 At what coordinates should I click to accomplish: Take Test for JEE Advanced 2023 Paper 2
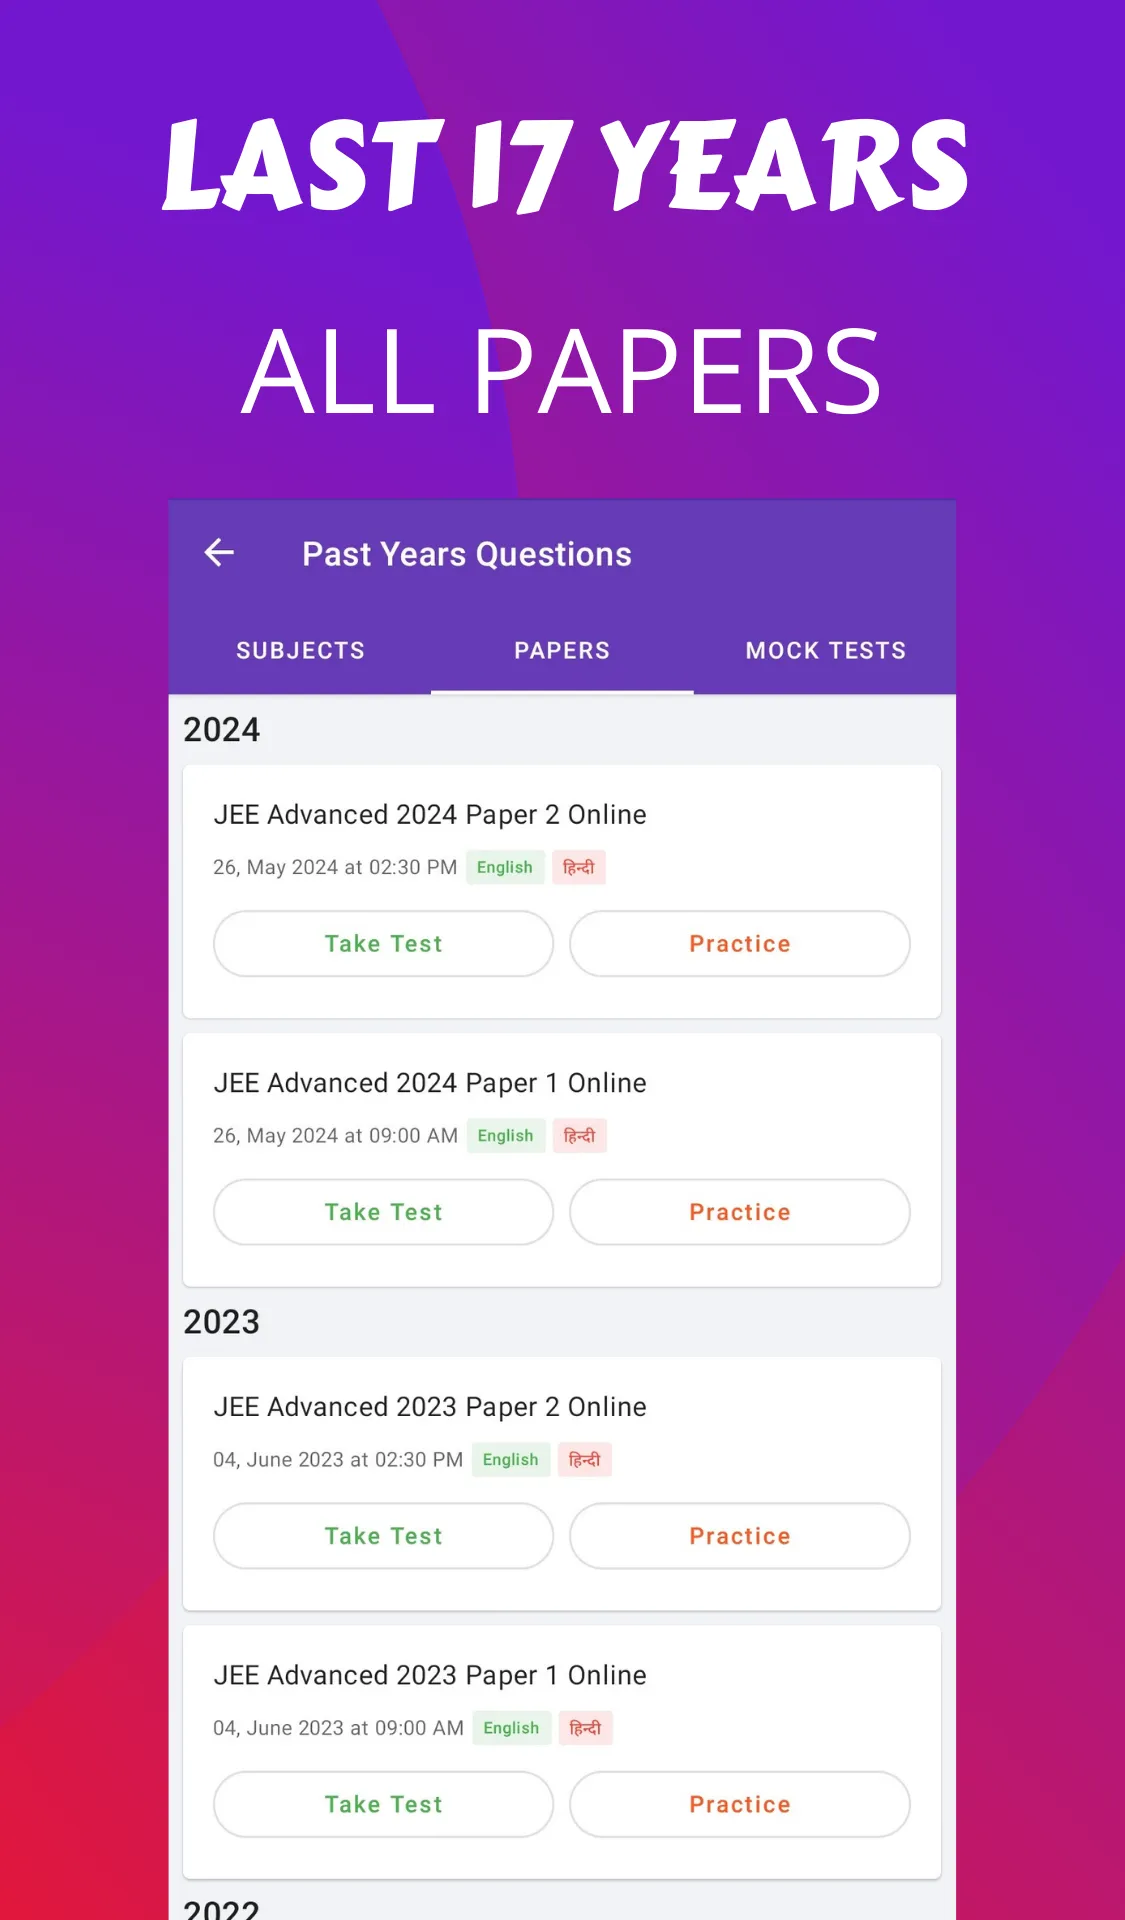click(383, 1536)
